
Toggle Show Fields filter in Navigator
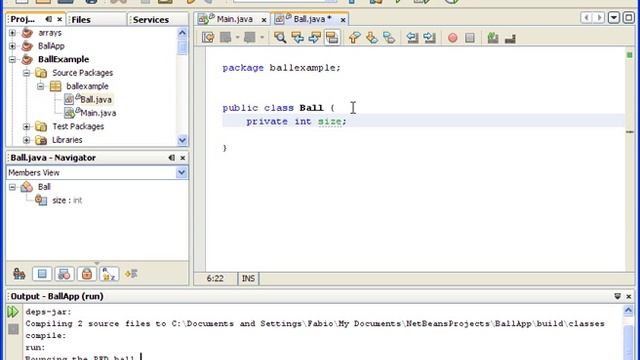[42, 273]
